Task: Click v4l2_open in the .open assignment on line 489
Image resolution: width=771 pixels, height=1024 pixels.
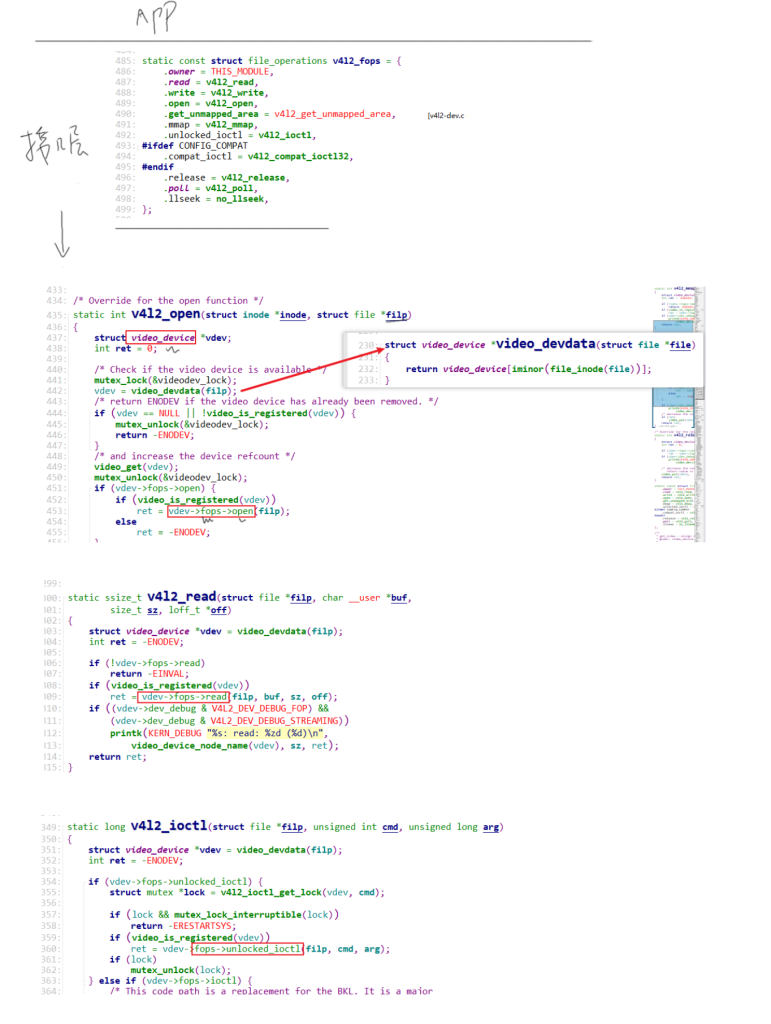Action: point(229,103)
